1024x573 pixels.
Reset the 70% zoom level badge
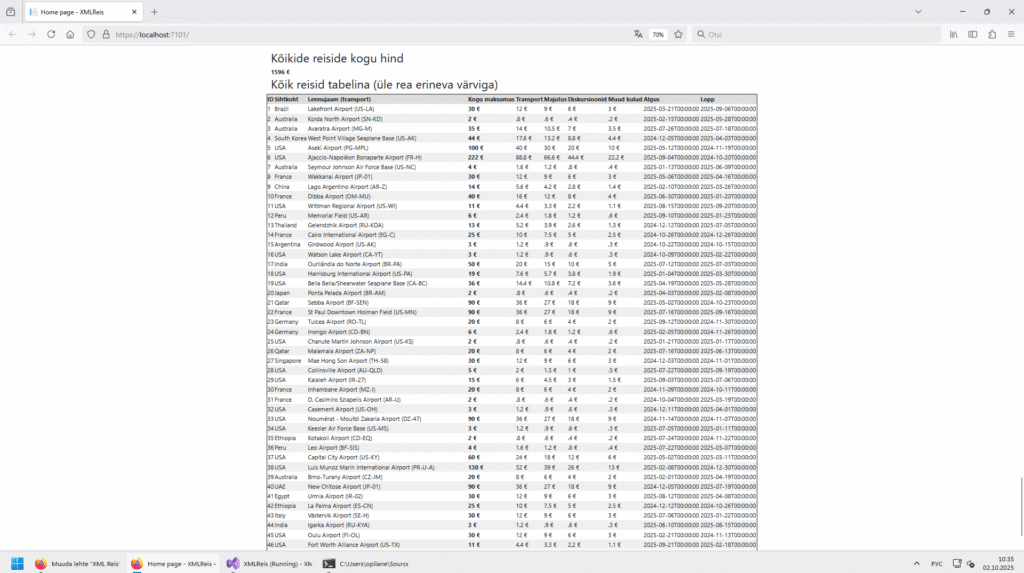[x=658, y=34]
